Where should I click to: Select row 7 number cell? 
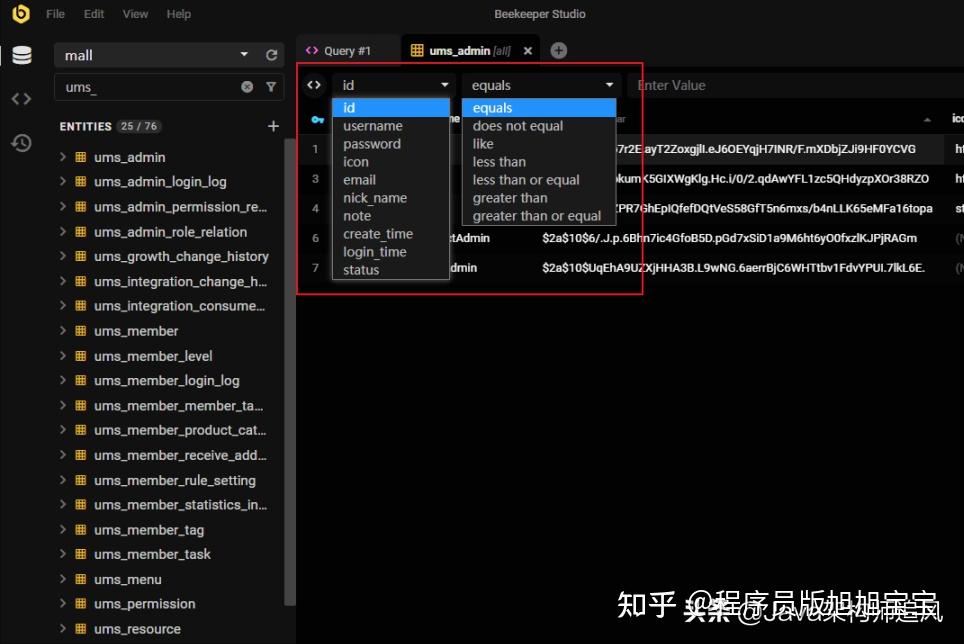[315, 268]
